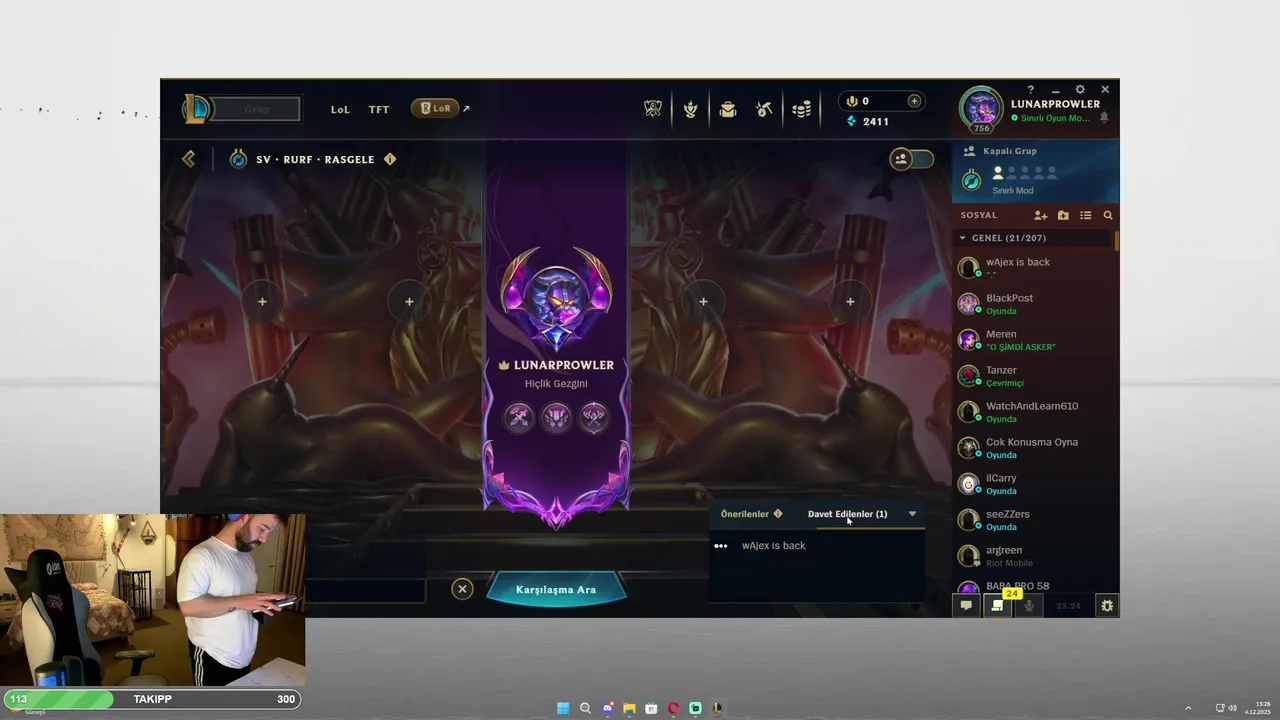Invite player in second empty slot from left
Viewport: 1280px width, 720px height.
pyautogui.click(x=409, y=301)
